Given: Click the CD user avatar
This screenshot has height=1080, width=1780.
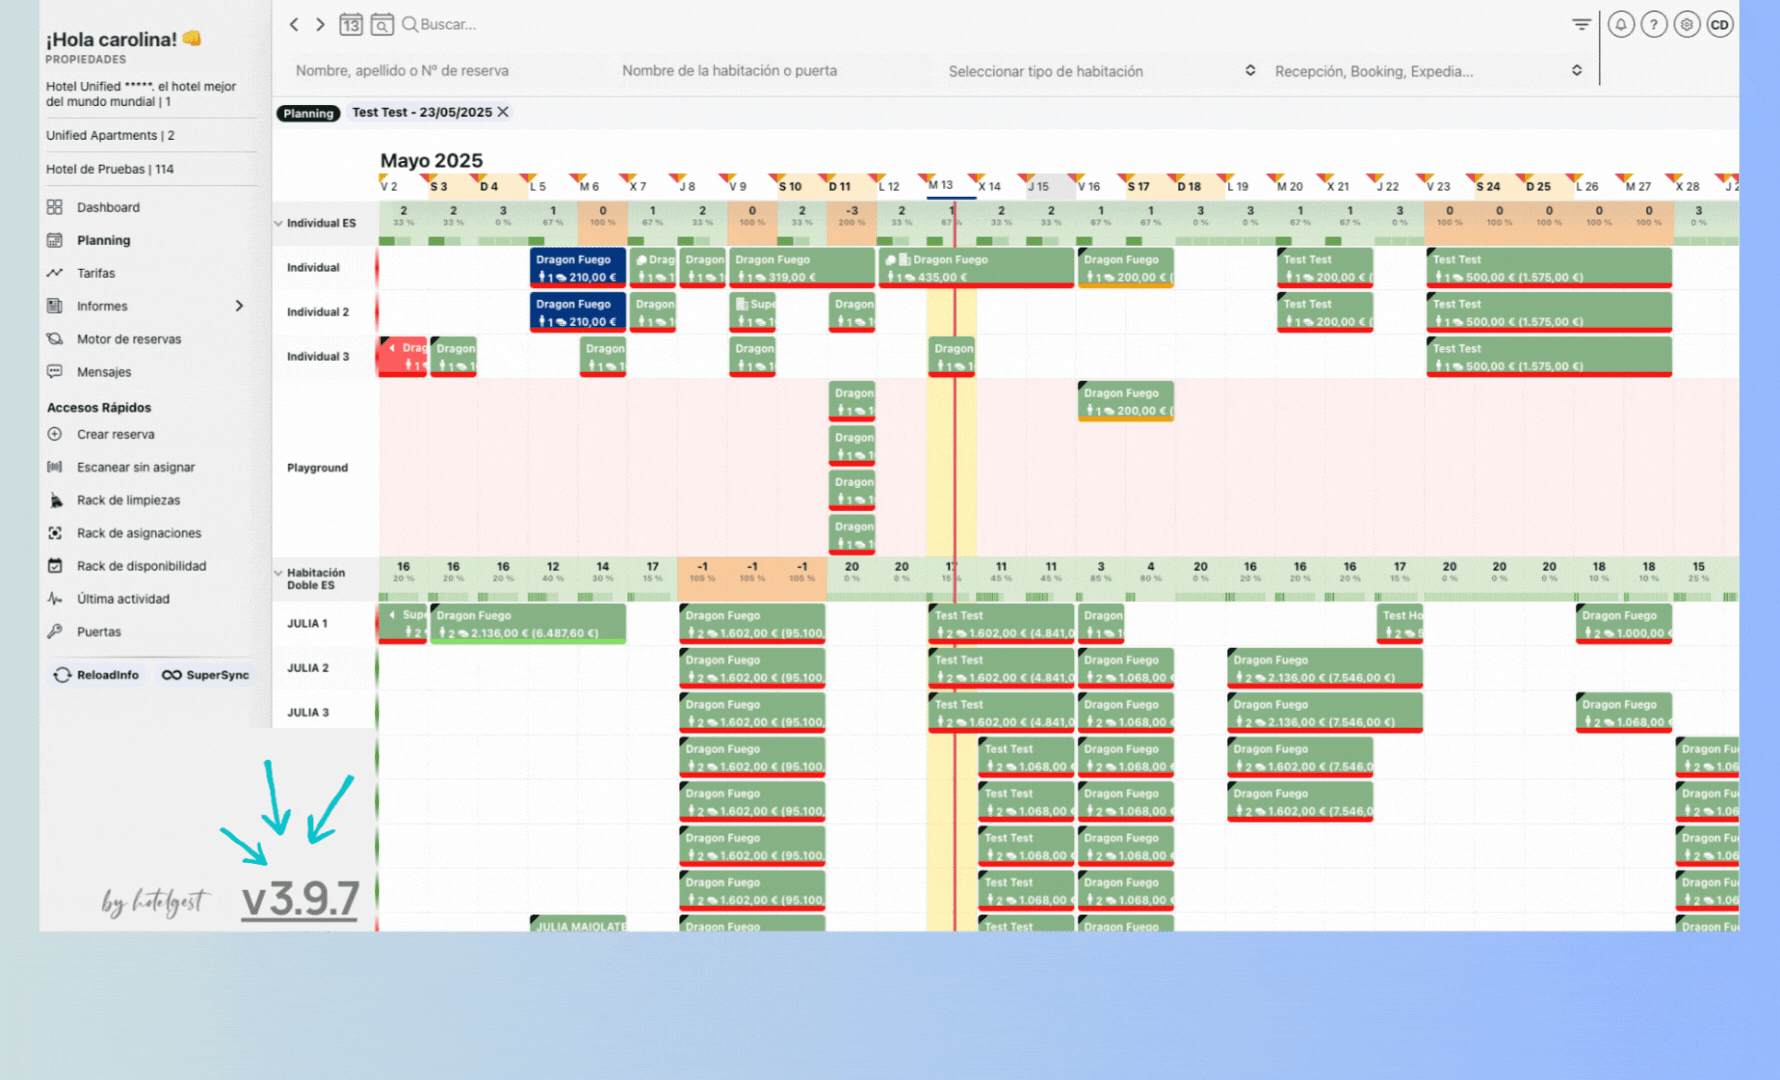Looking at the screenshot, I should 1719,25.
